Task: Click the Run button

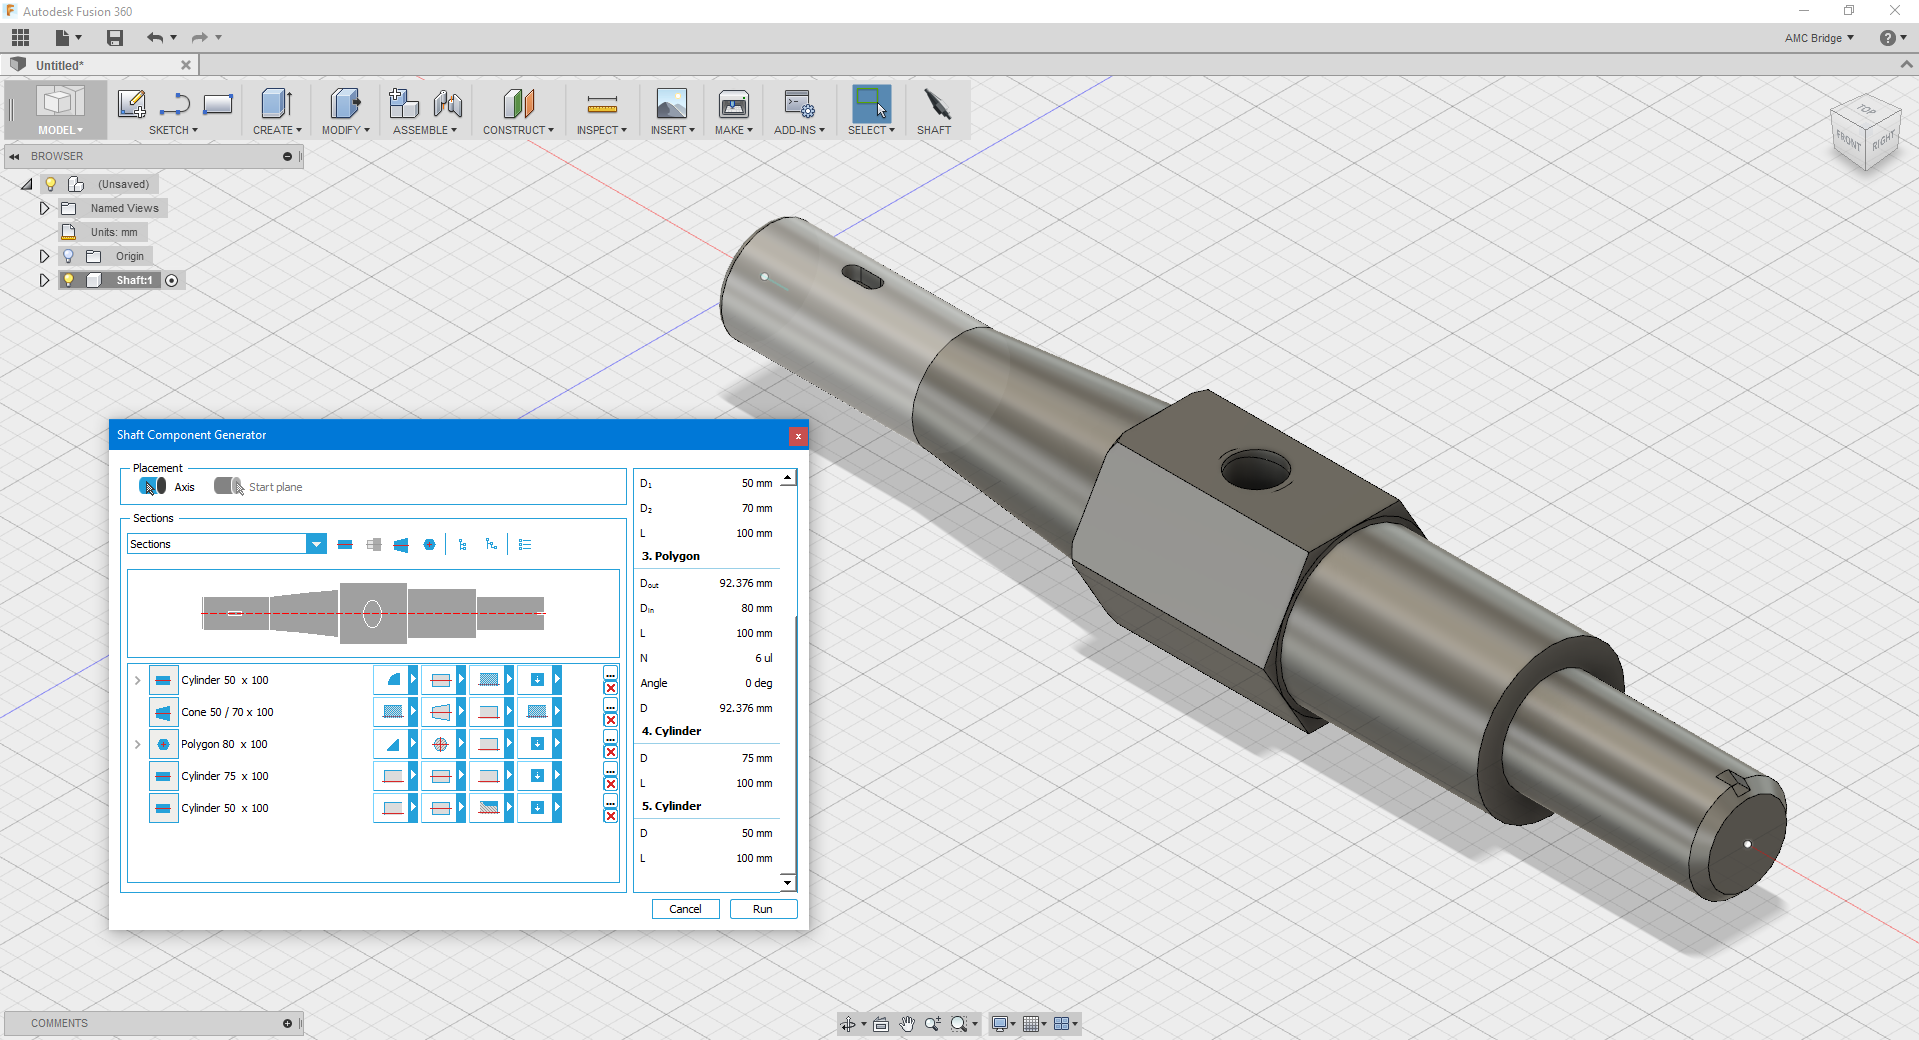Action: 763,909
